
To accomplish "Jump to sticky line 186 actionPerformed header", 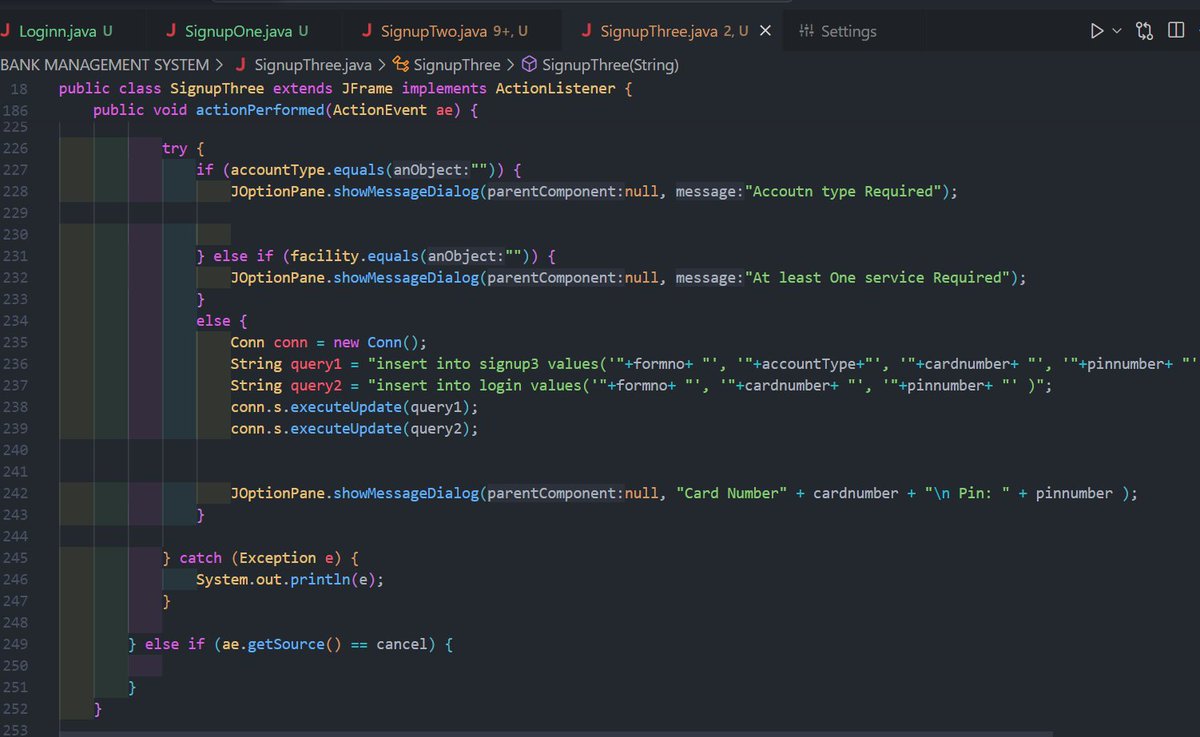I will click(285, 110).
